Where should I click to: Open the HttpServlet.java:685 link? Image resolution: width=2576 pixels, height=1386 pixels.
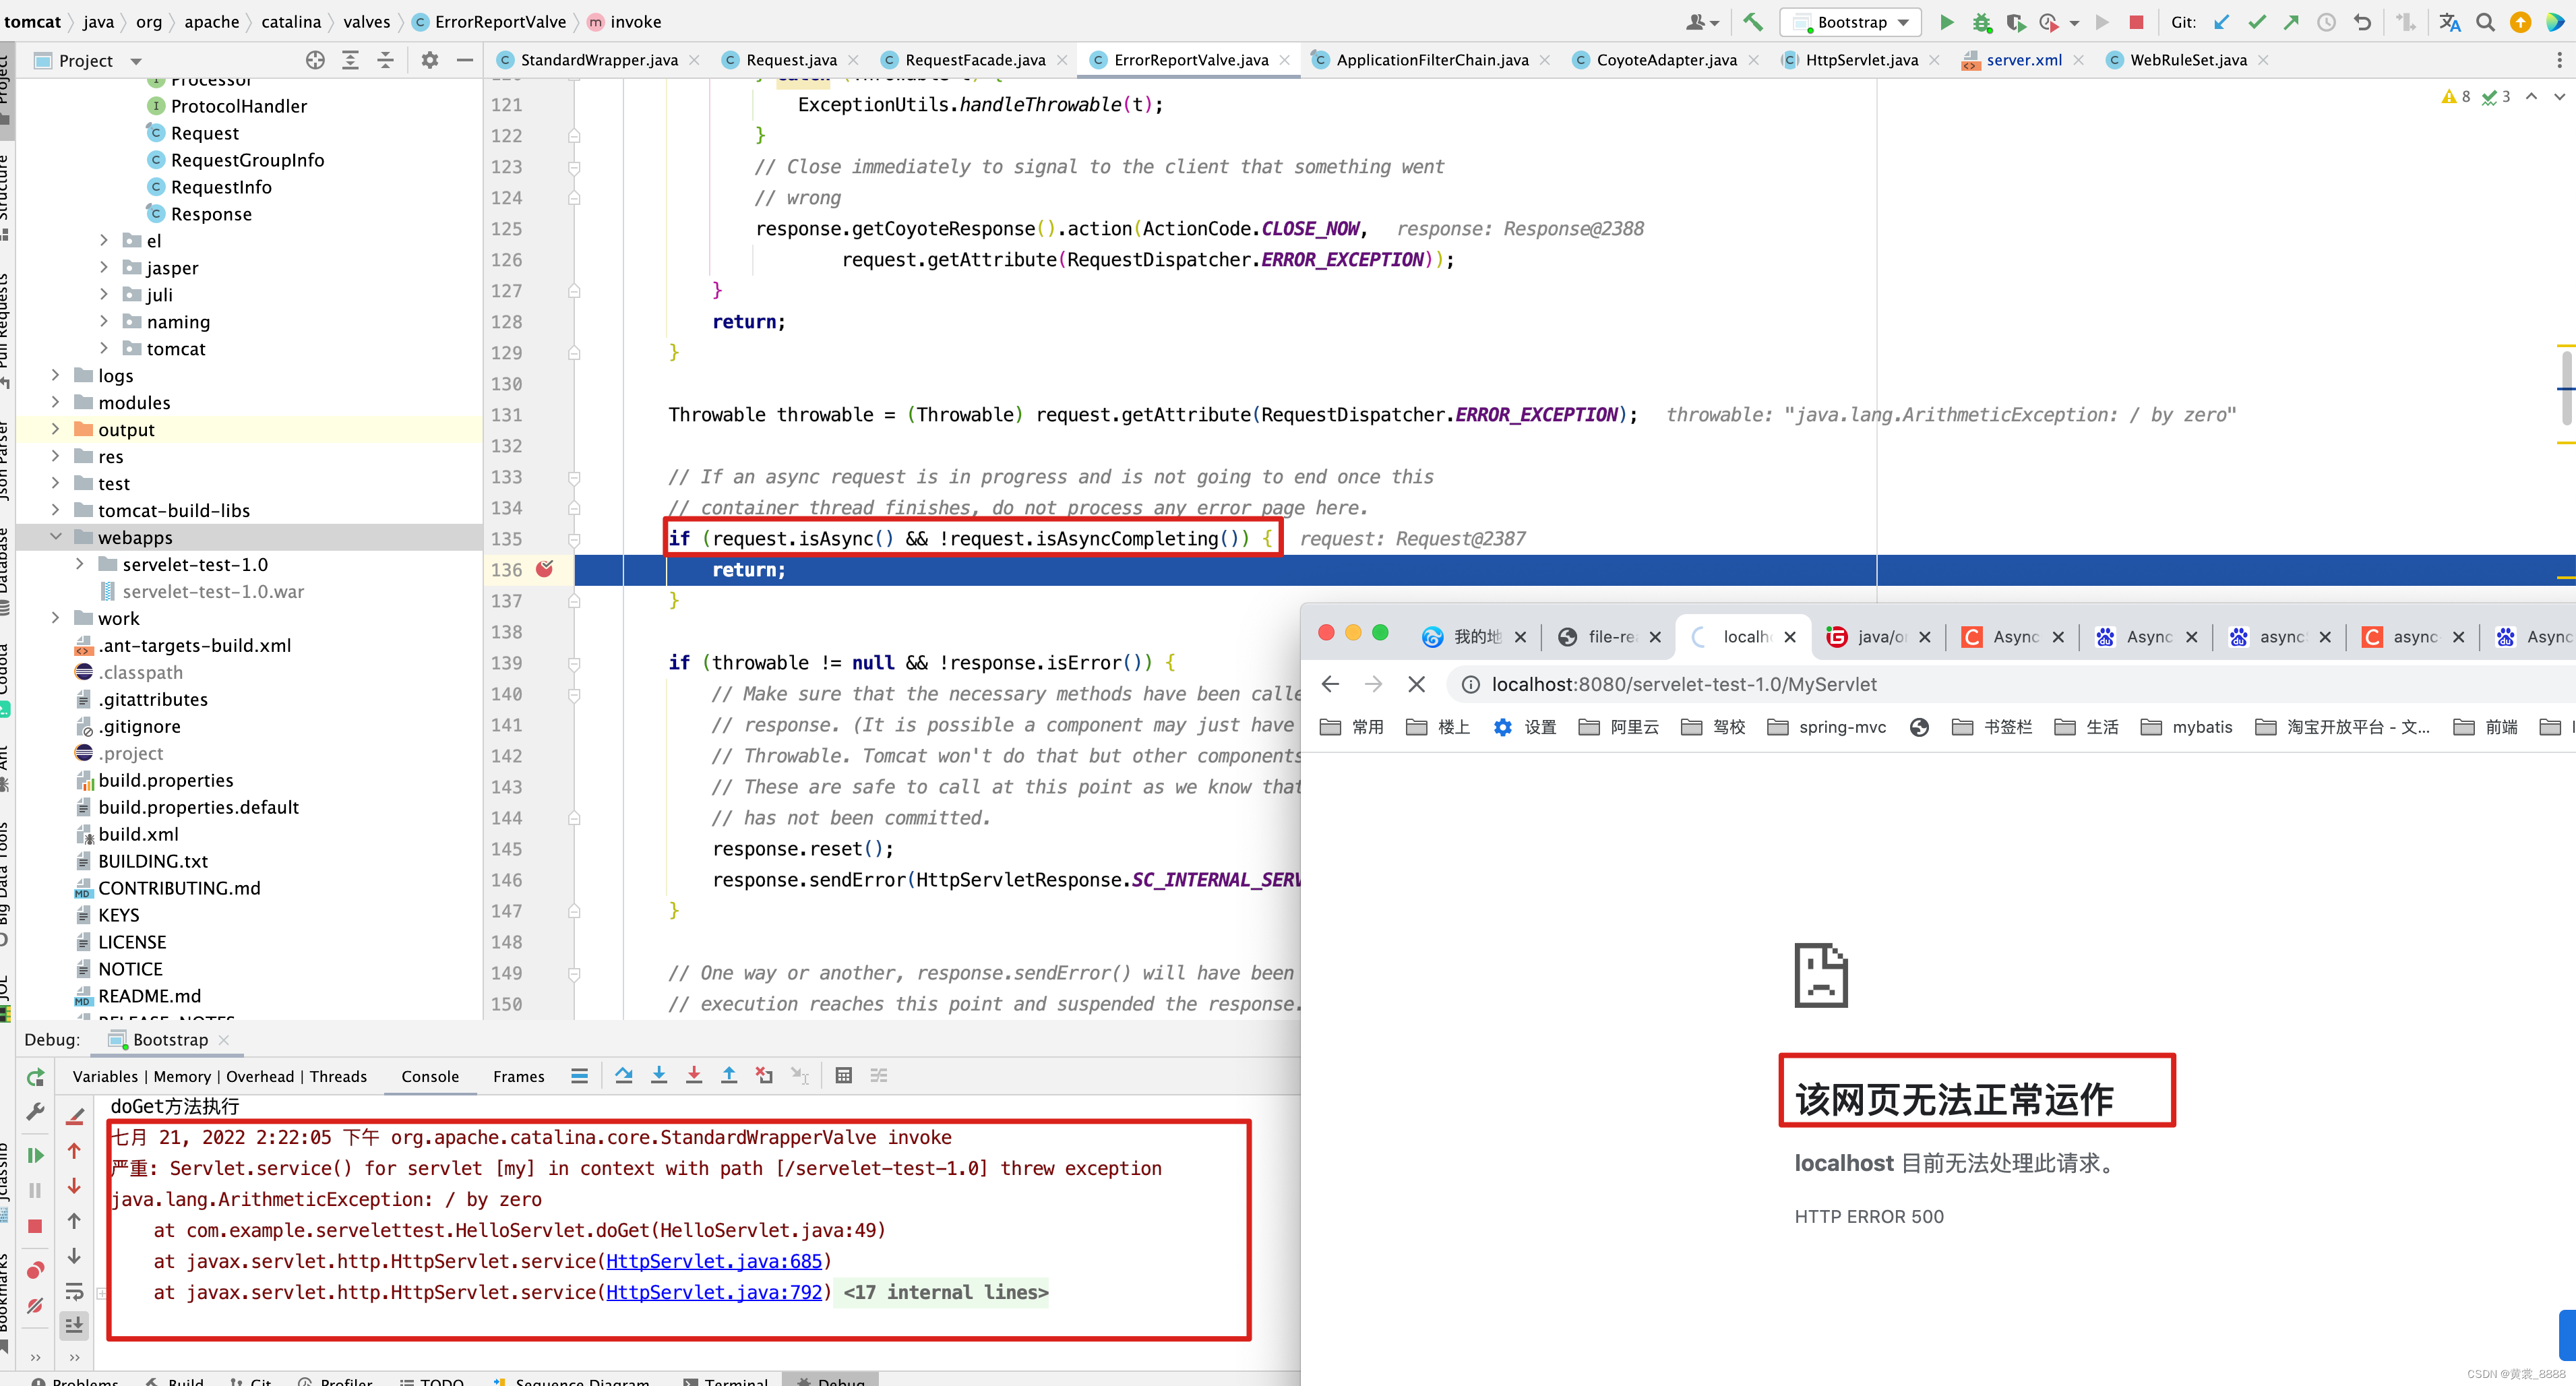(x=714, y=1261)
